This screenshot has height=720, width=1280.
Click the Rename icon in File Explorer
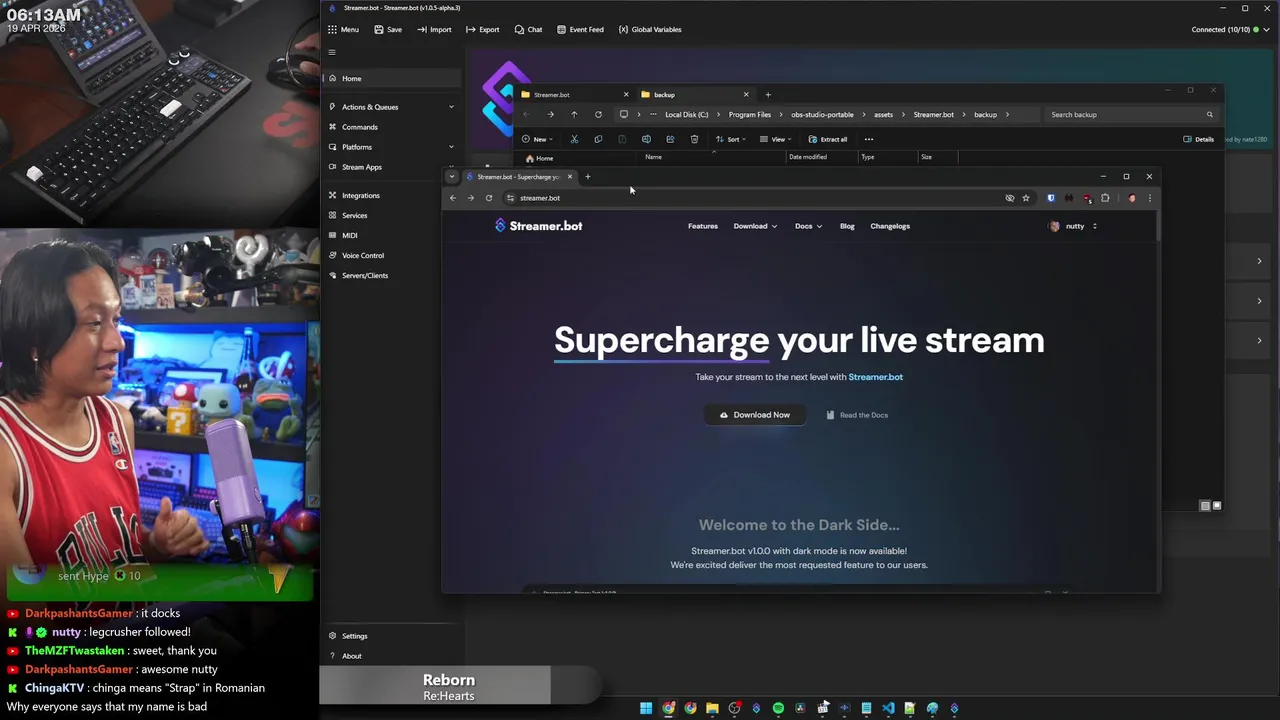646,139
